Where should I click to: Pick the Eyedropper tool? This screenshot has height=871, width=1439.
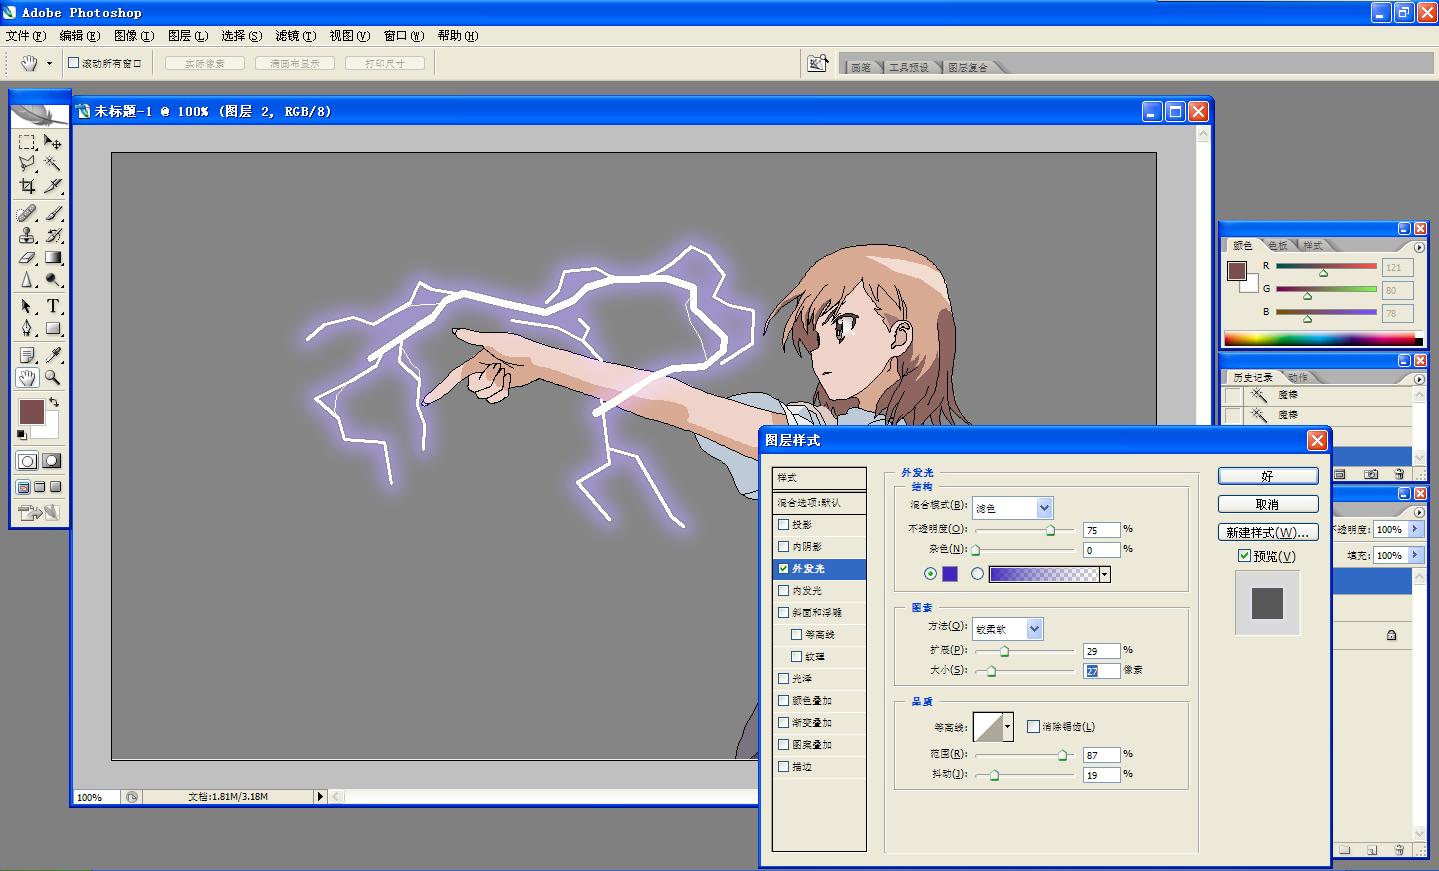point(53,355)
